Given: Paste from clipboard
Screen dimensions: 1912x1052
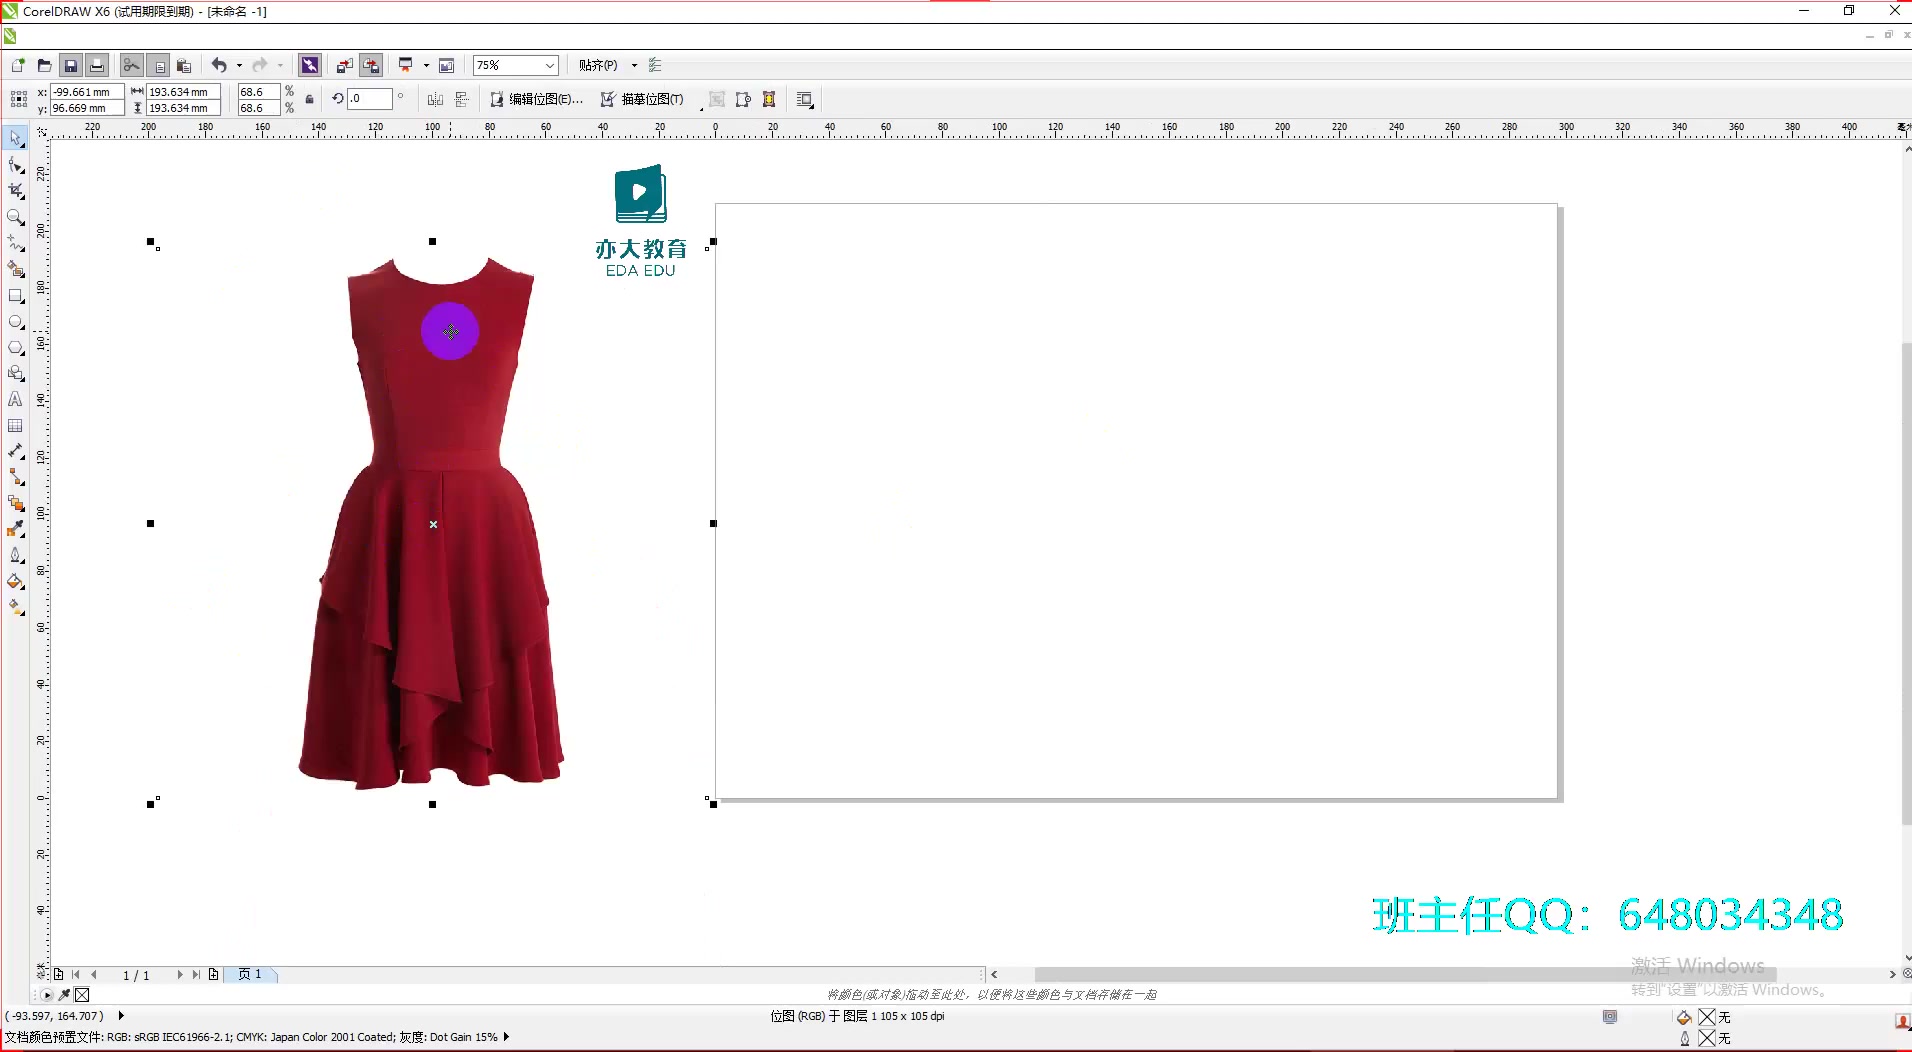Looking at the screenshot, I should [x=184, y=65].
